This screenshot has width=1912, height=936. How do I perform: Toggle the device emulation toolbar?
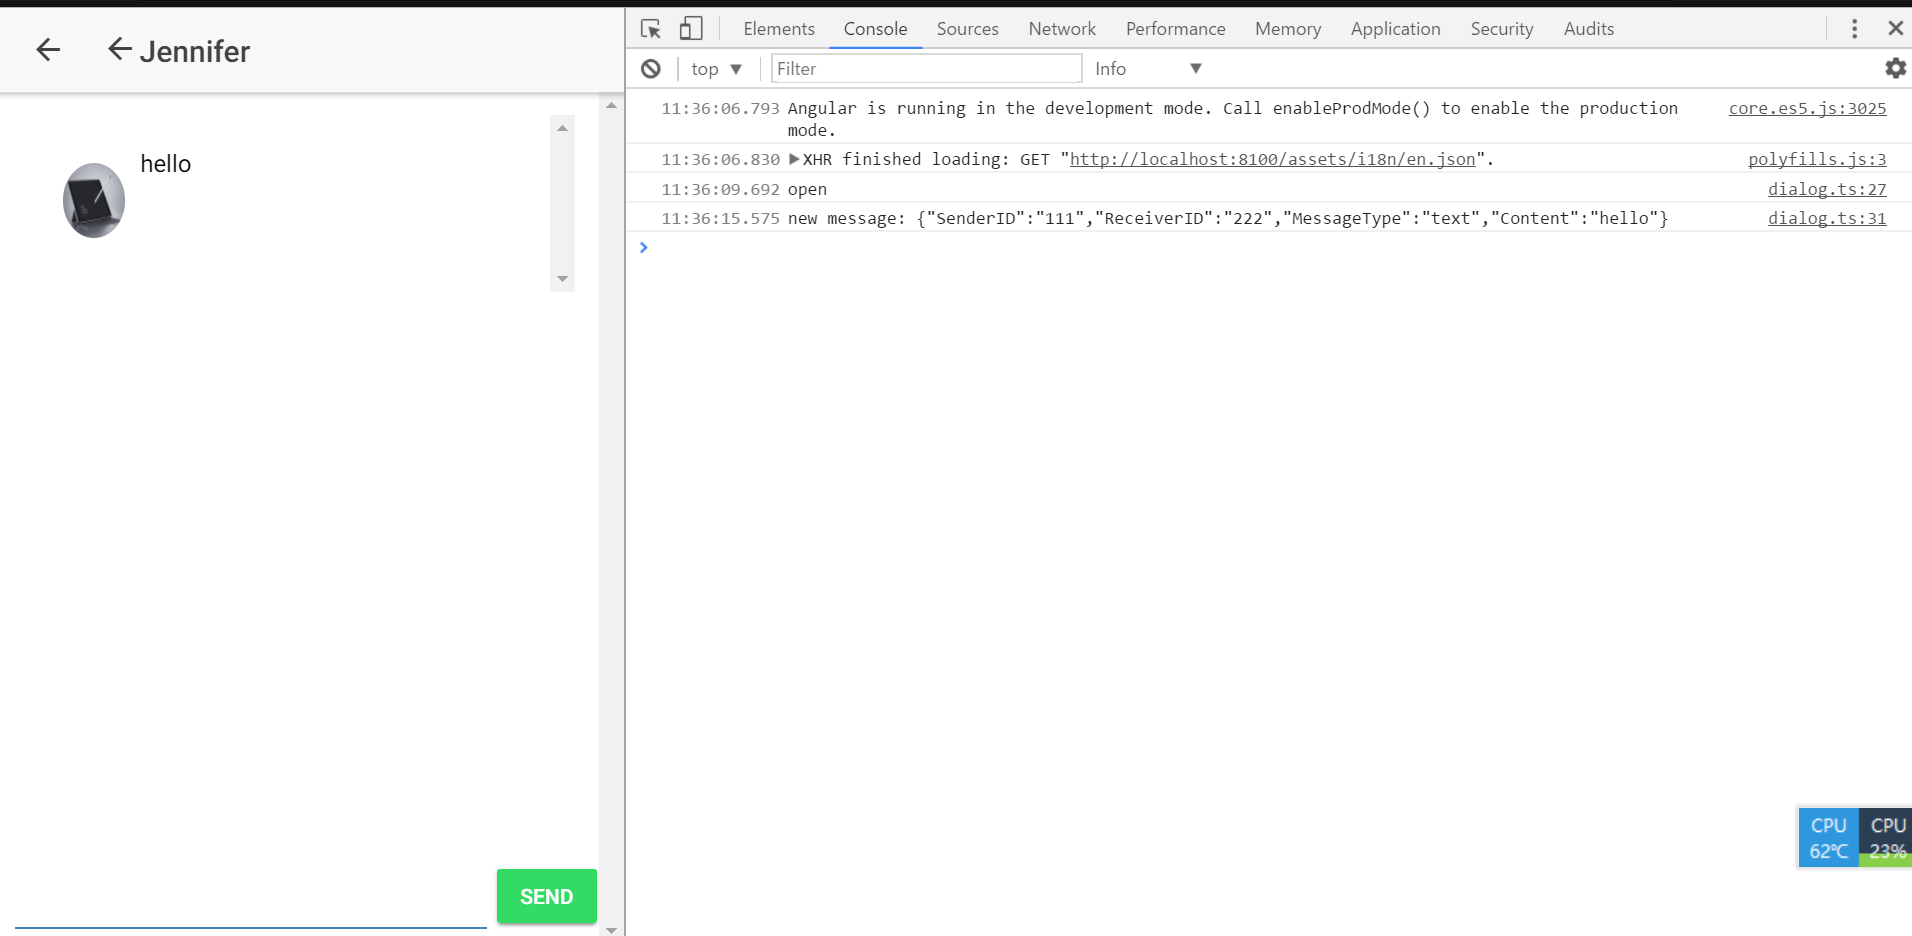coord(690,28)
